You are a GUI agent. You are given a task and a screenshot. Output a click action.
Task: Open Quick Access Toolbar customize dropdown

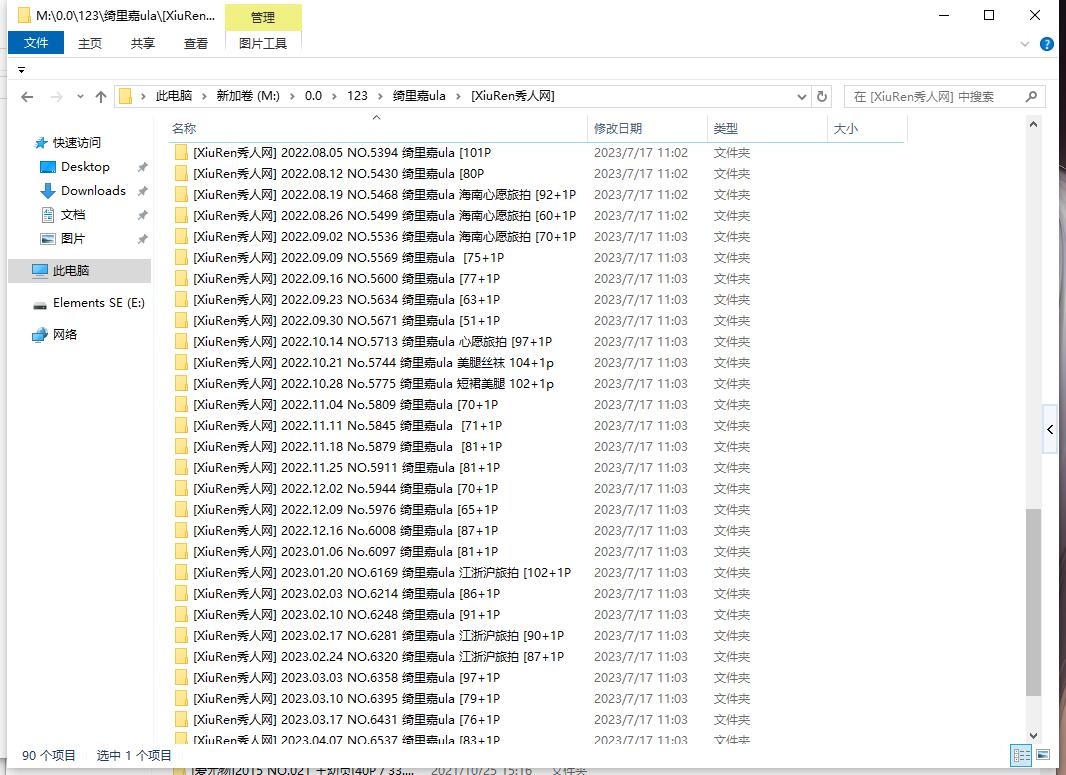click(21, 70)
